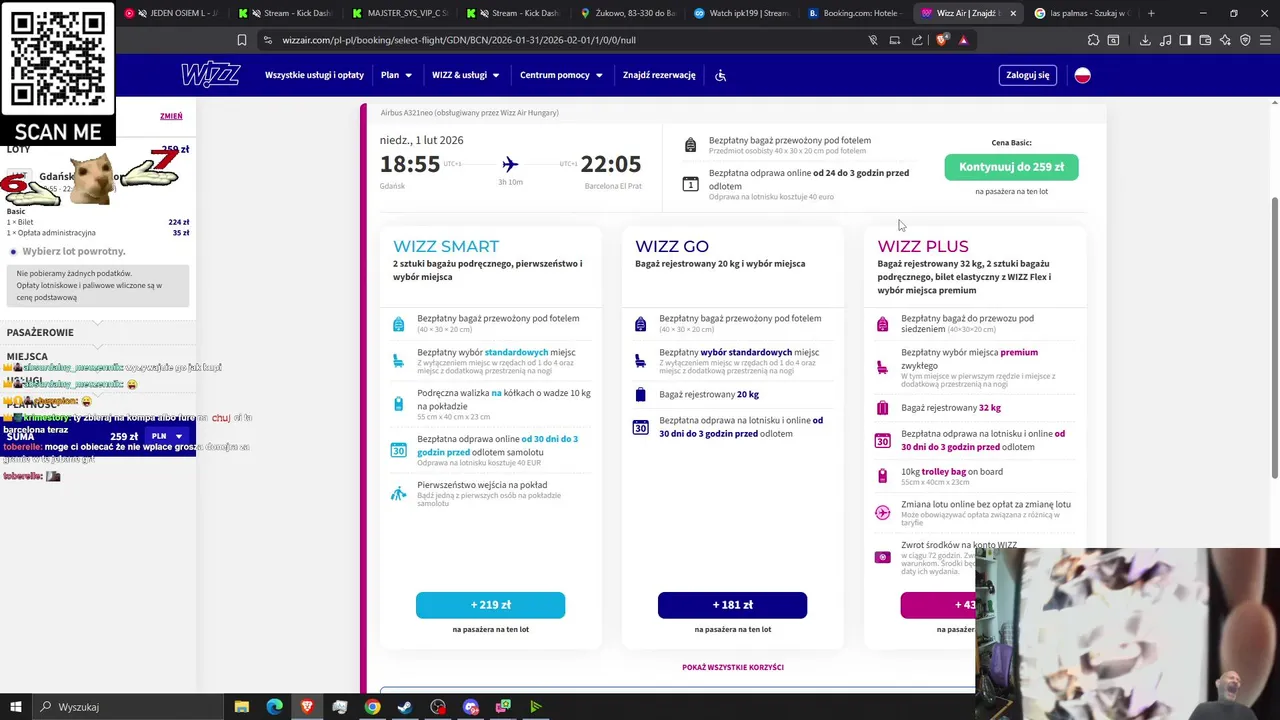The image size is (1280, 720).
Task: Click the 22:05 arrival time
Action: pos(611,164)
